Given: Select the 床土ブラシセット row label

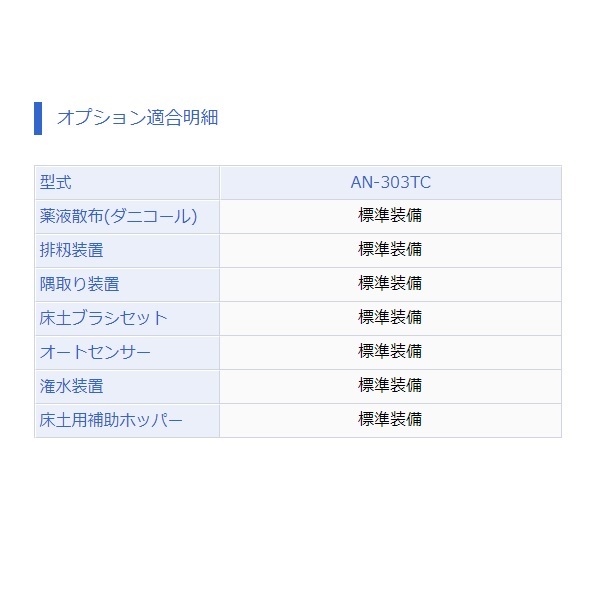Looking at the screenshot, I should tap(103, 318).
